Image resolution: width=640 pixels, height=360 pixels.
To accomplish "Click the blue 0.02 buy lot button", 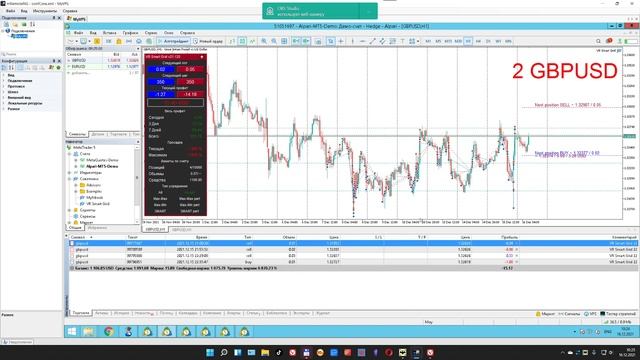I will pyautogui.click(x=160, y=69).
